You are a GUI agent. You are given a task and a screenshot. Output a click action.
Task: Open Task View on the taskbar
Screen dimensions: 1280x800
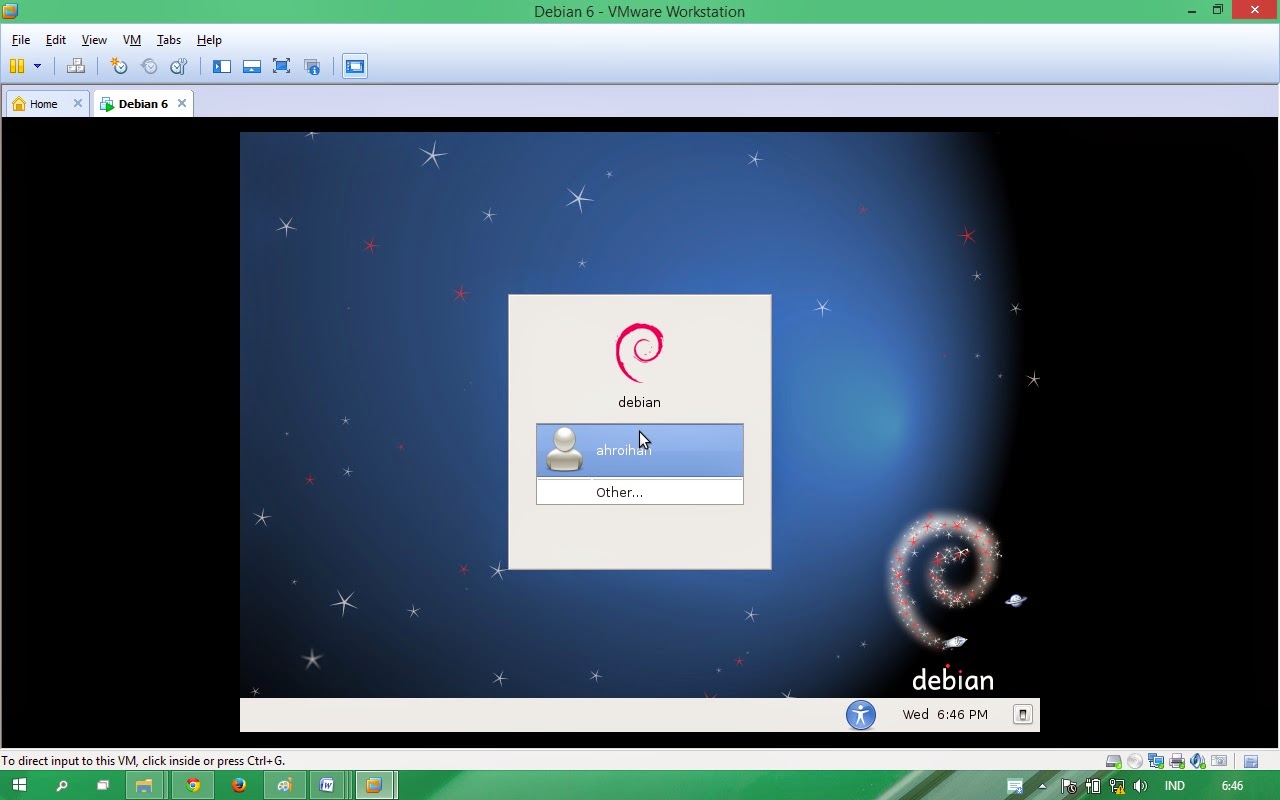coord(102,786)
